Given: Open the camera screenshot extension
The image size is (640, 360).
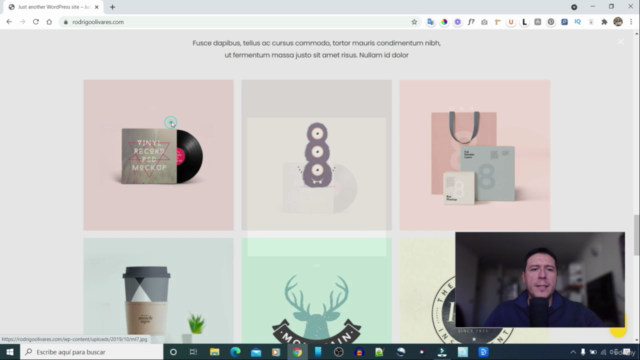Looking at the screenshot, I should pos(484,22).
